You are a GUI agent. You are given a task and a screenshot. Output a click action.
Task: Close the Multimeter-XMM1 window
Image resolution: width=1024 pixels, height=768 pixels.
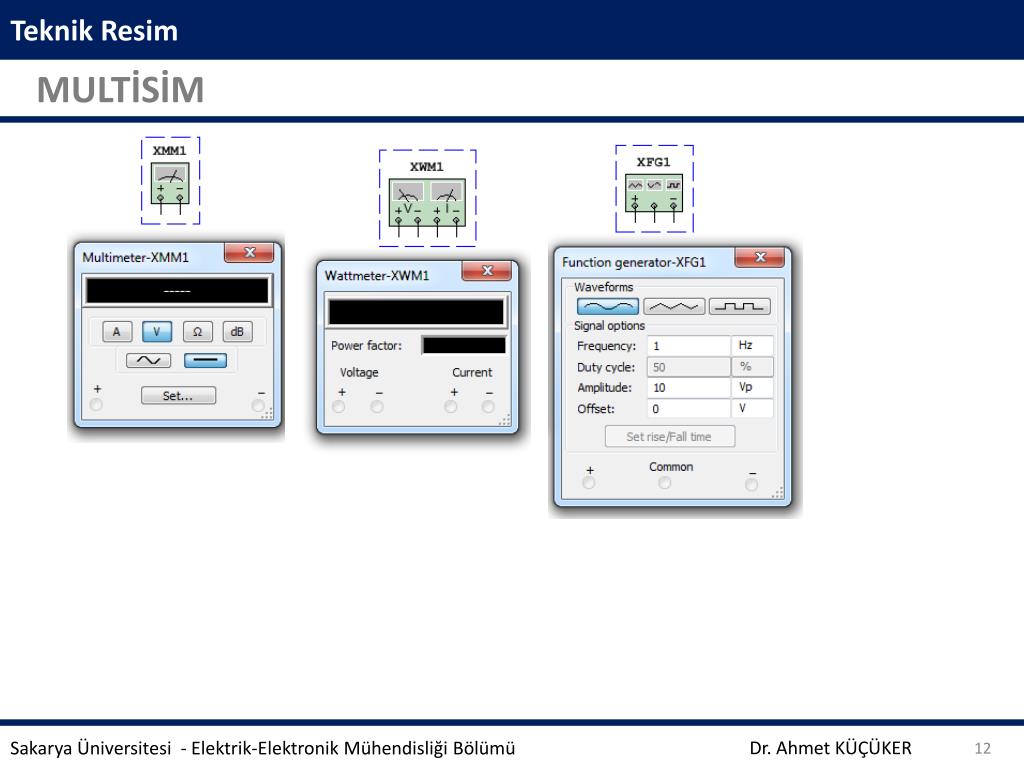[249, 253]
